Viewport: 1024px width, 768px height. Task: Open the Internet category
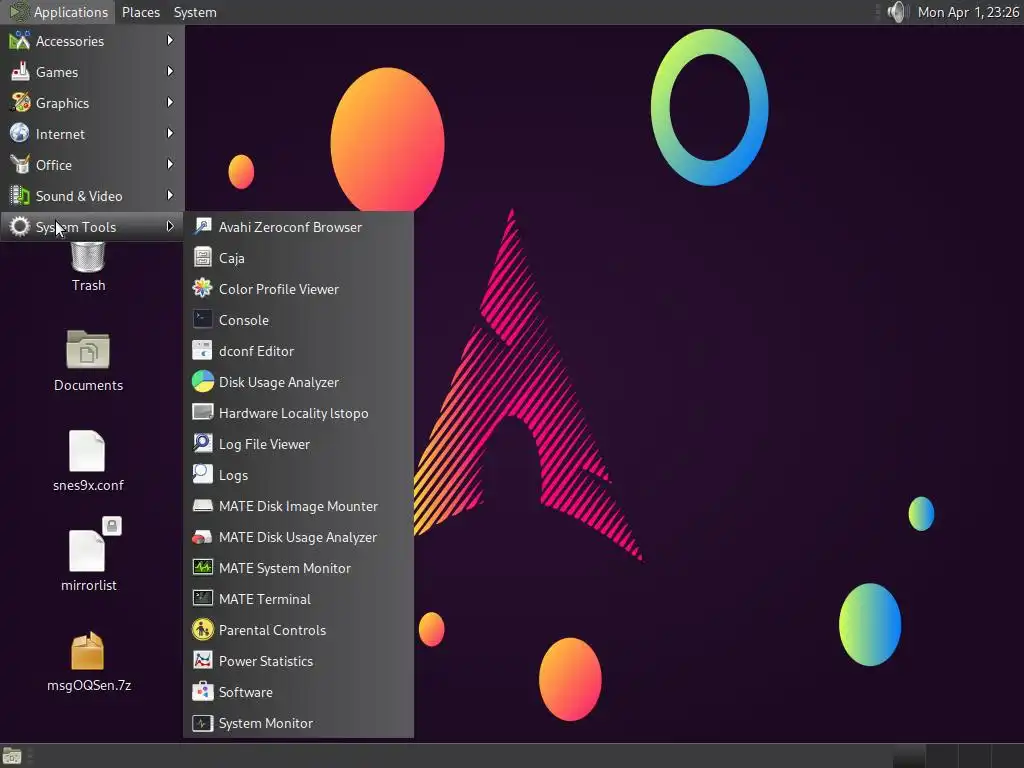point(92,134)
